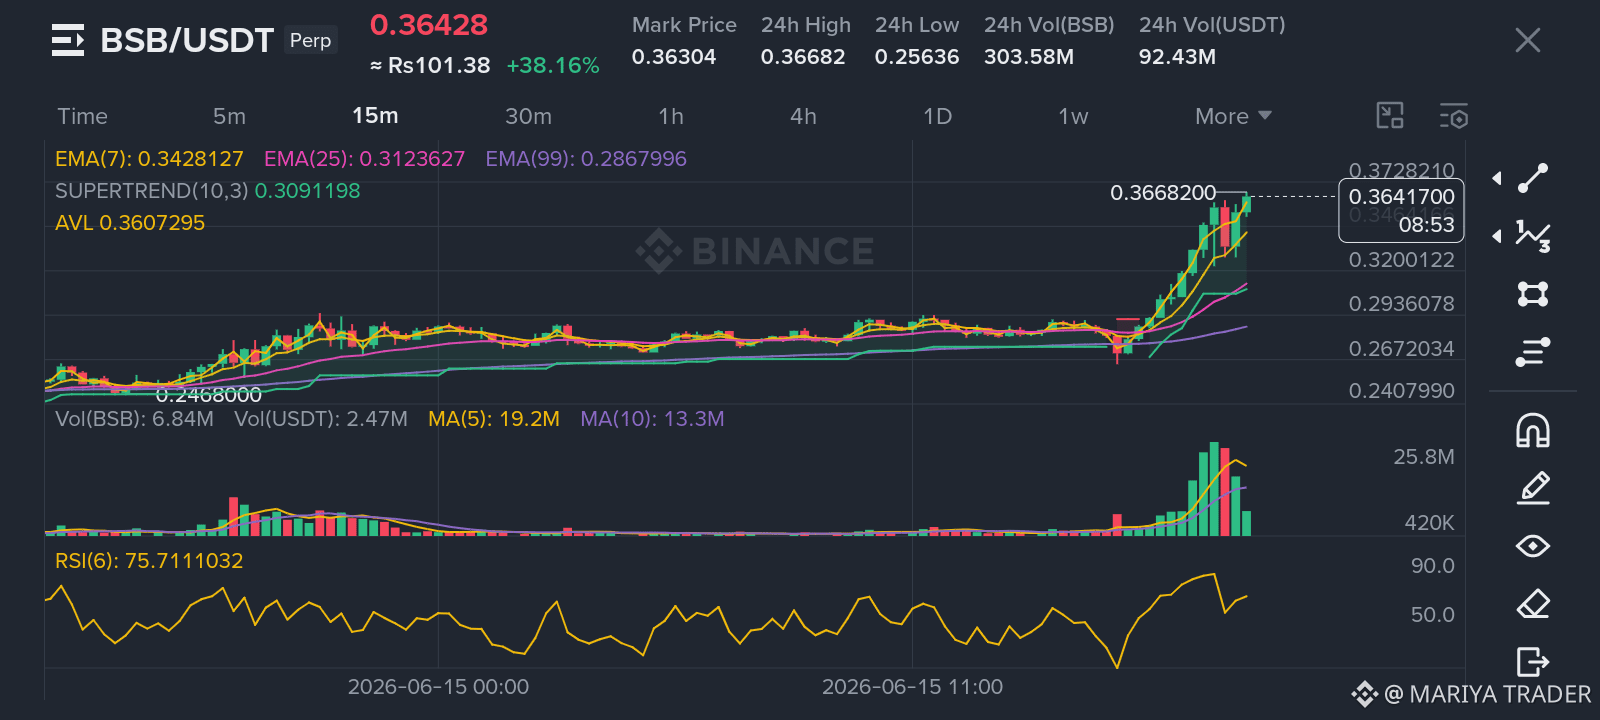Switch to the 1h timeframe
This screenshot has height=720, width=1600.
(x=671, y=116)
